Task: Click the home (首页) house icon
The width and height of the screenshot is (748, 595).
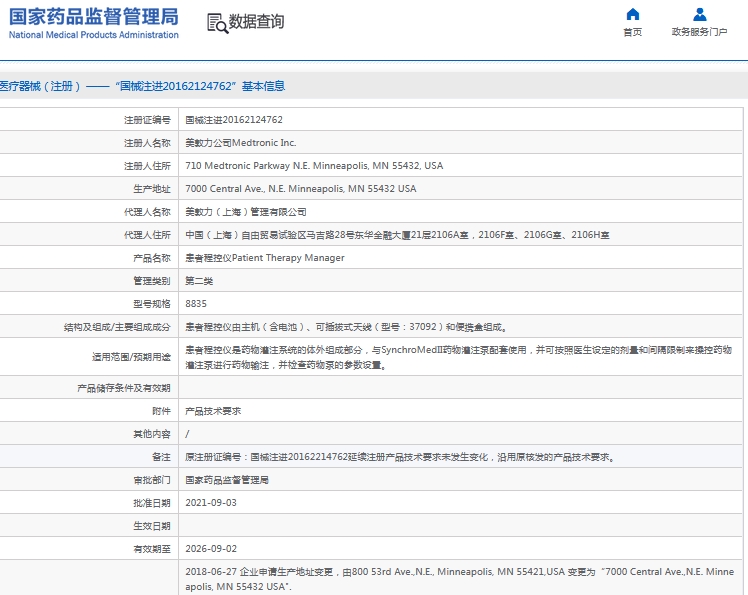Action: (633, 14)
